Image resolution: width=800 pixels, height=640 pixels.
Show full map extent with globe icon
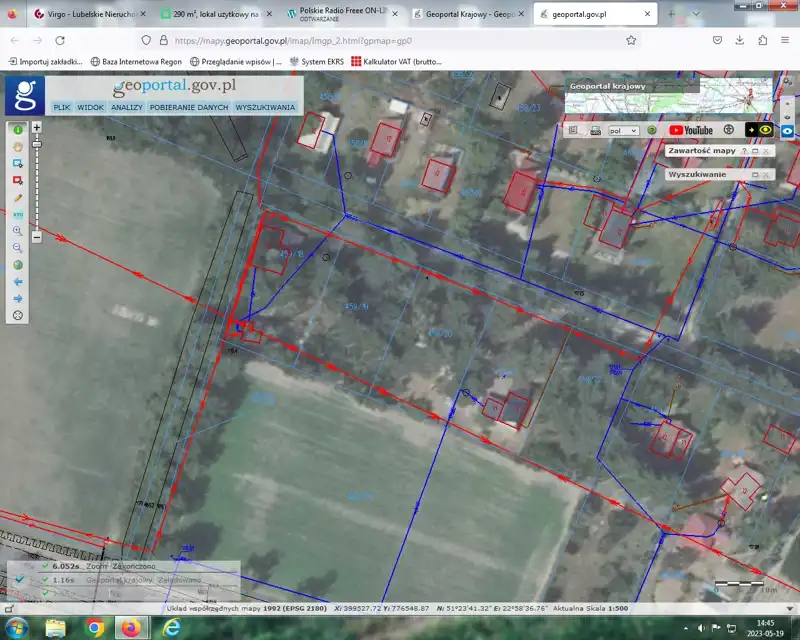coord(17,265)
